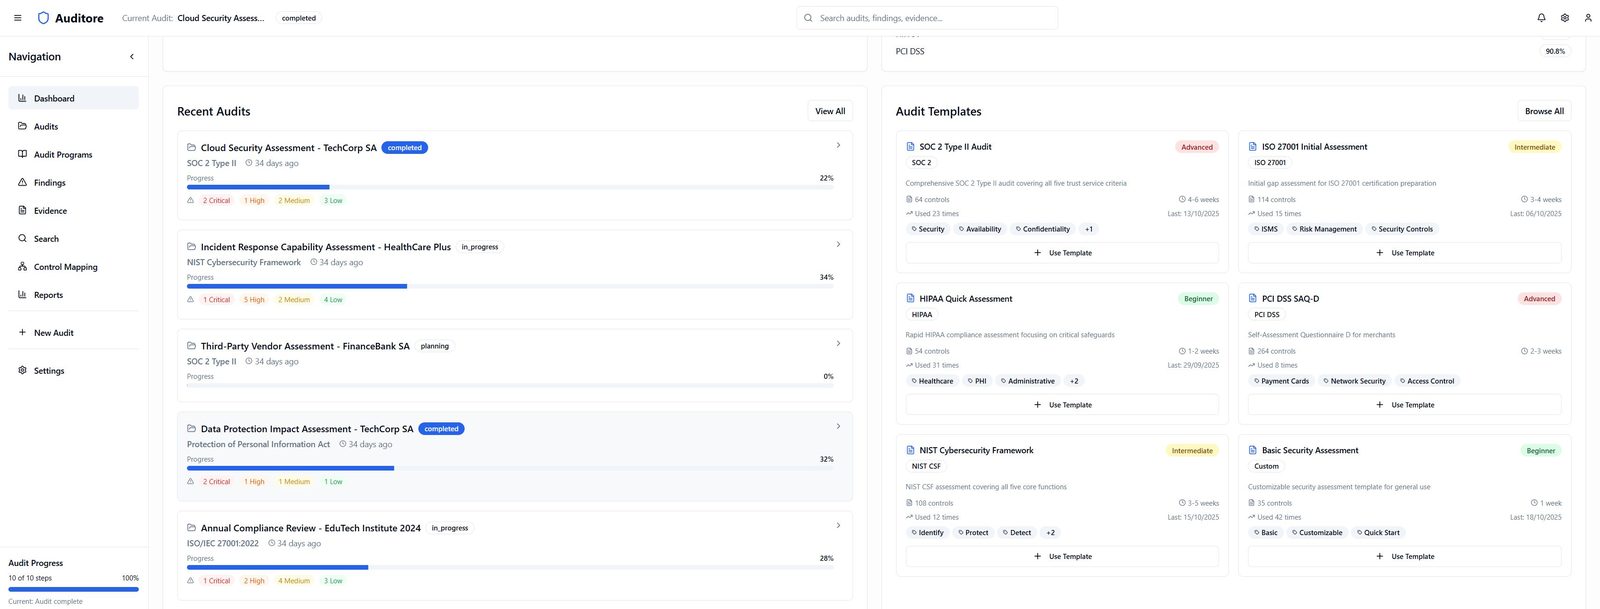Click sidebar Audit Progress bar
Screen dimensions: 1600x609
coord(73,589)
